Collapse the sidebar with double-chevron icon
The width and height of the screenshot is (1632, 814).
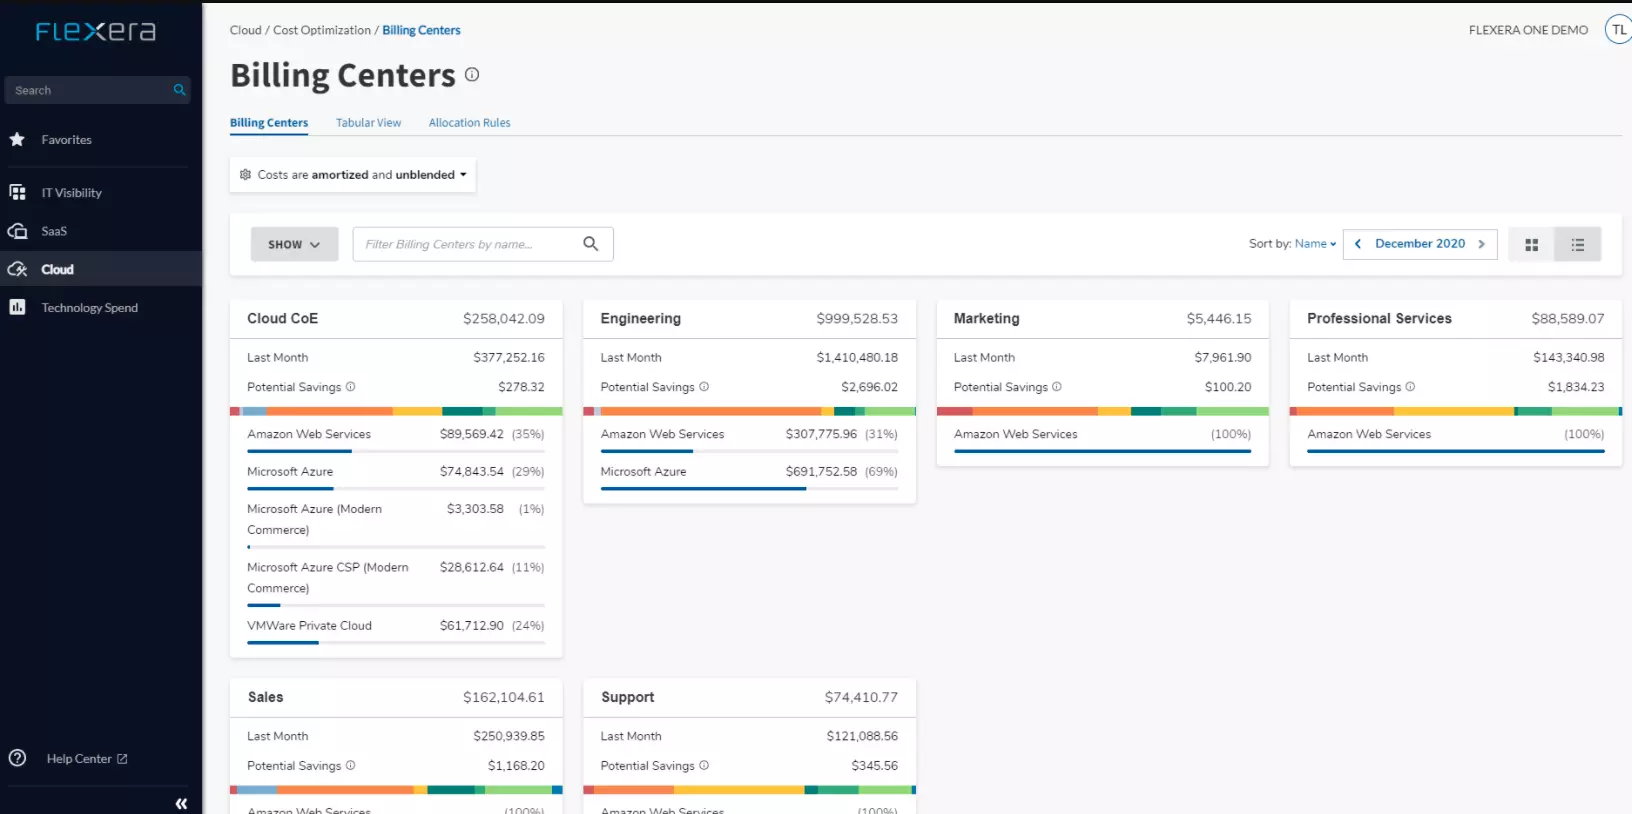(x=181, y=803)
